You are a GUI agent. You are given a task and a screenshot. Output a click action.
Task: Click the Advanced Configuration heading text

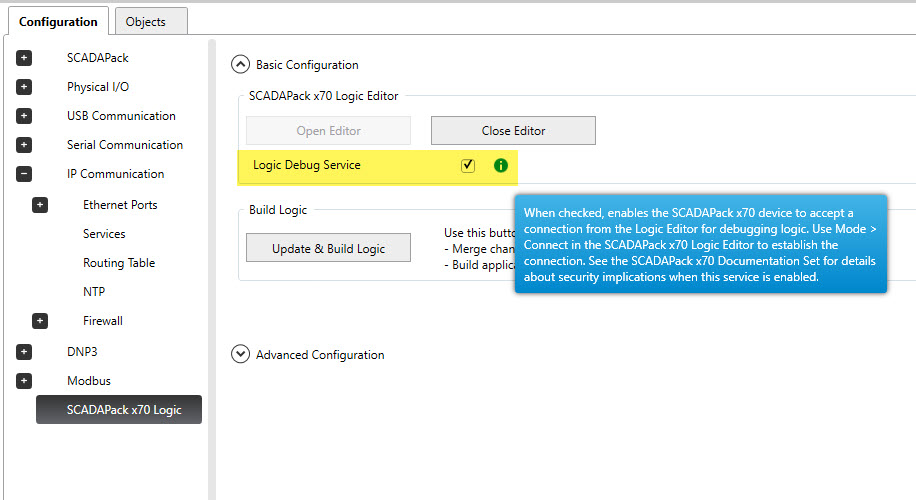(x=320, y=355)
